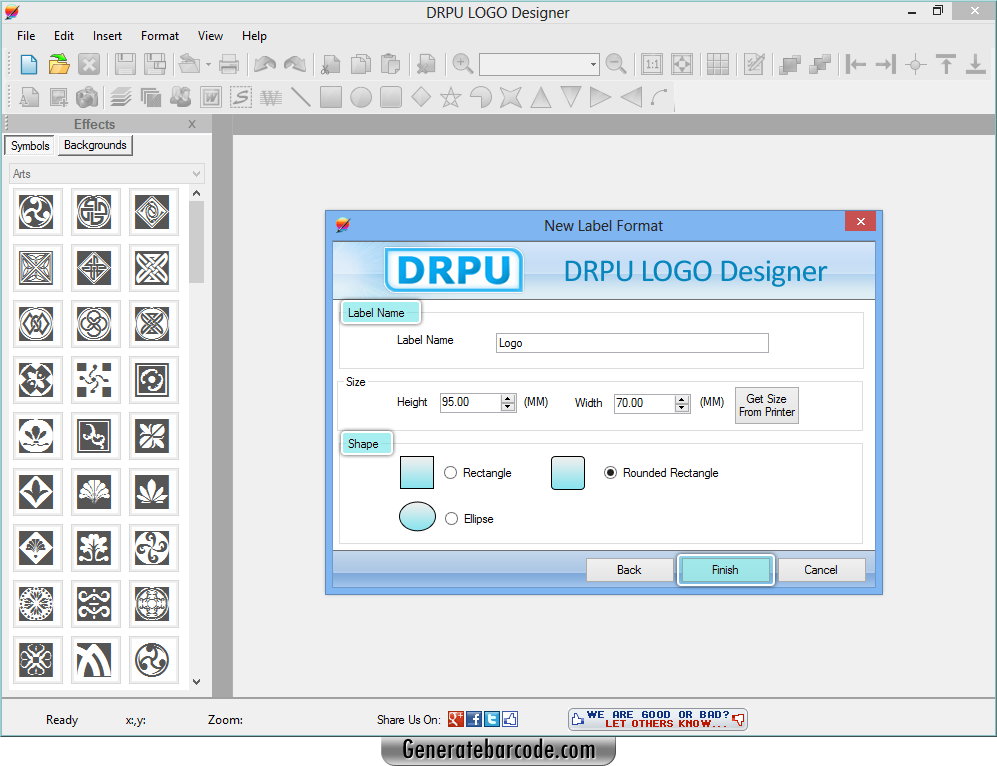
Task: Open the Format menu
Action: [160, 36]
